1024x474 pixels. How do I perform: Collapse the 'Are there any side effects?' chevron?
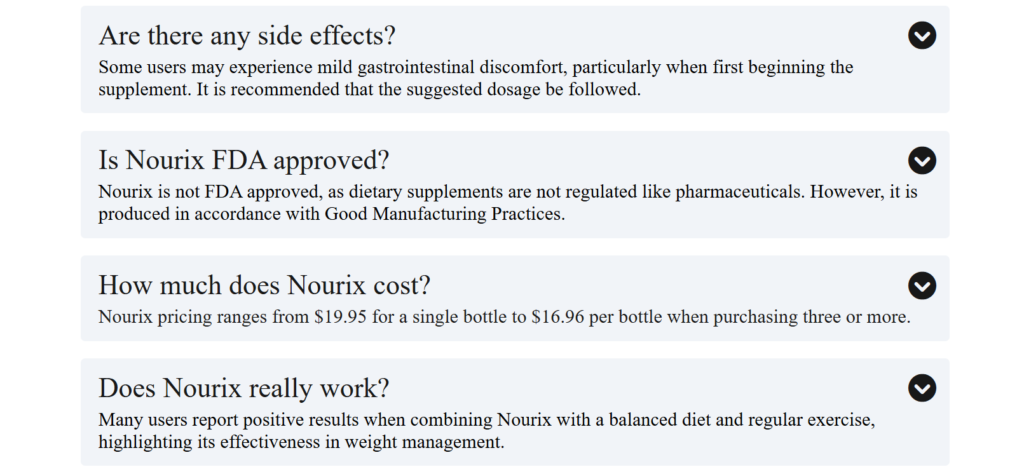(921, 35)
